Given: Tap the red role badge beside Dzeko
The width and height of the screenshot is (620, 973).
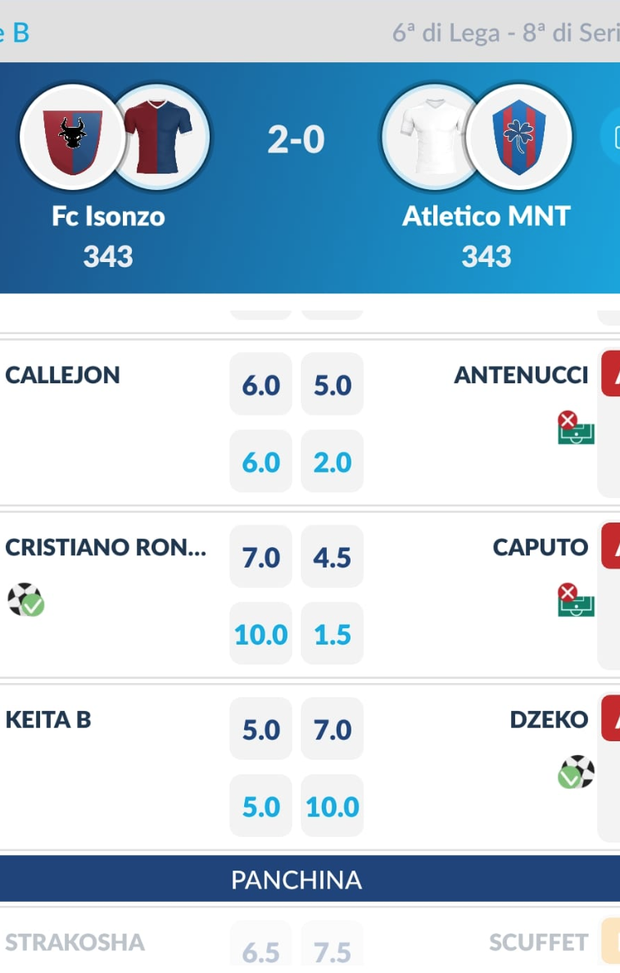Looking at the screenshot, I should (610, 718).
